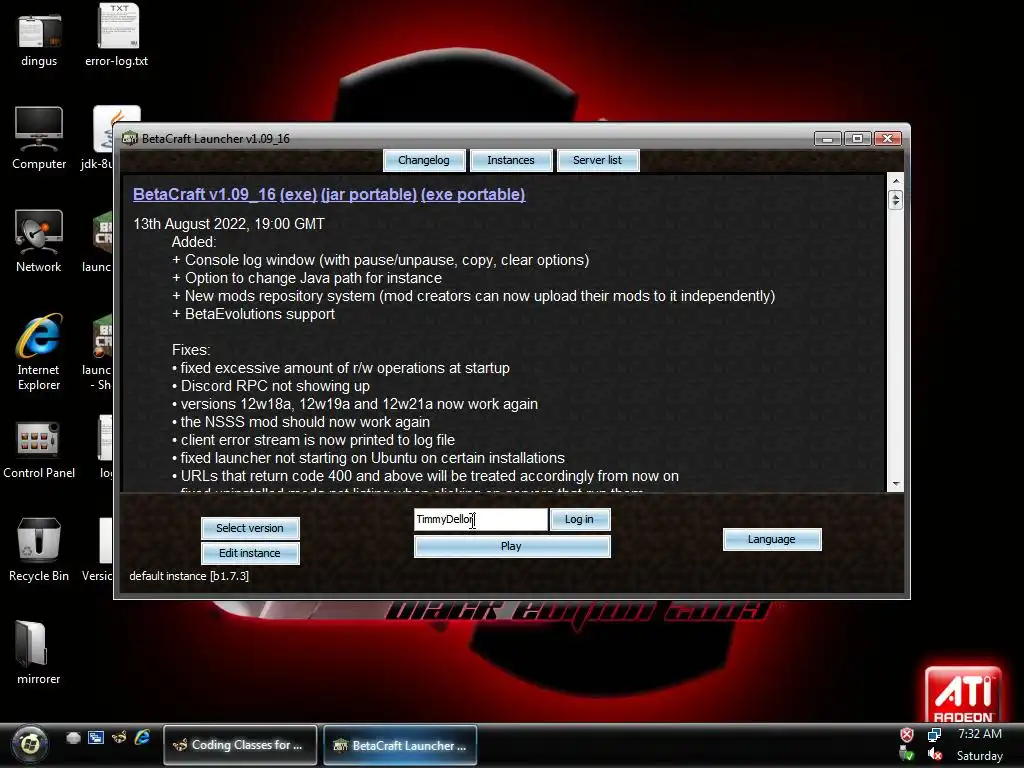This screenshot has height=768, width=1024.
Task: Click the red security shield tray icon
Action: click(x=907, y=735)
